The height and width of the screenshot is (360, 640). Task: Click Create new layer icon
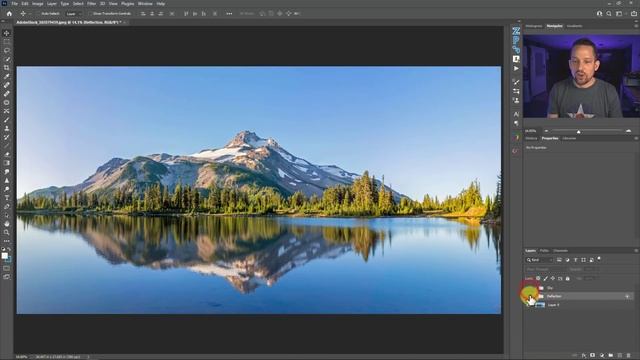(x=620, y=356)
